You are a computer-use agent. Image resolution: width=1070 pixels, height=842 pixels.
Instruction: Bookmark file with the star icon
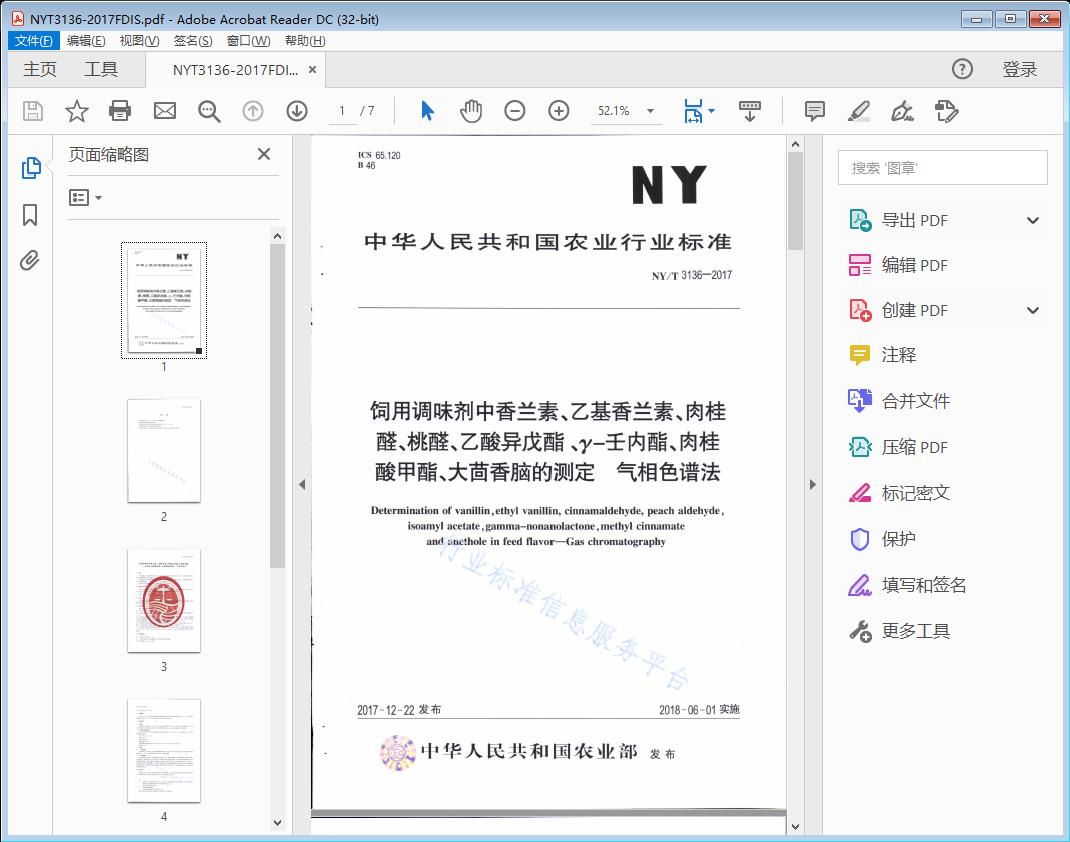click(77, 111)
